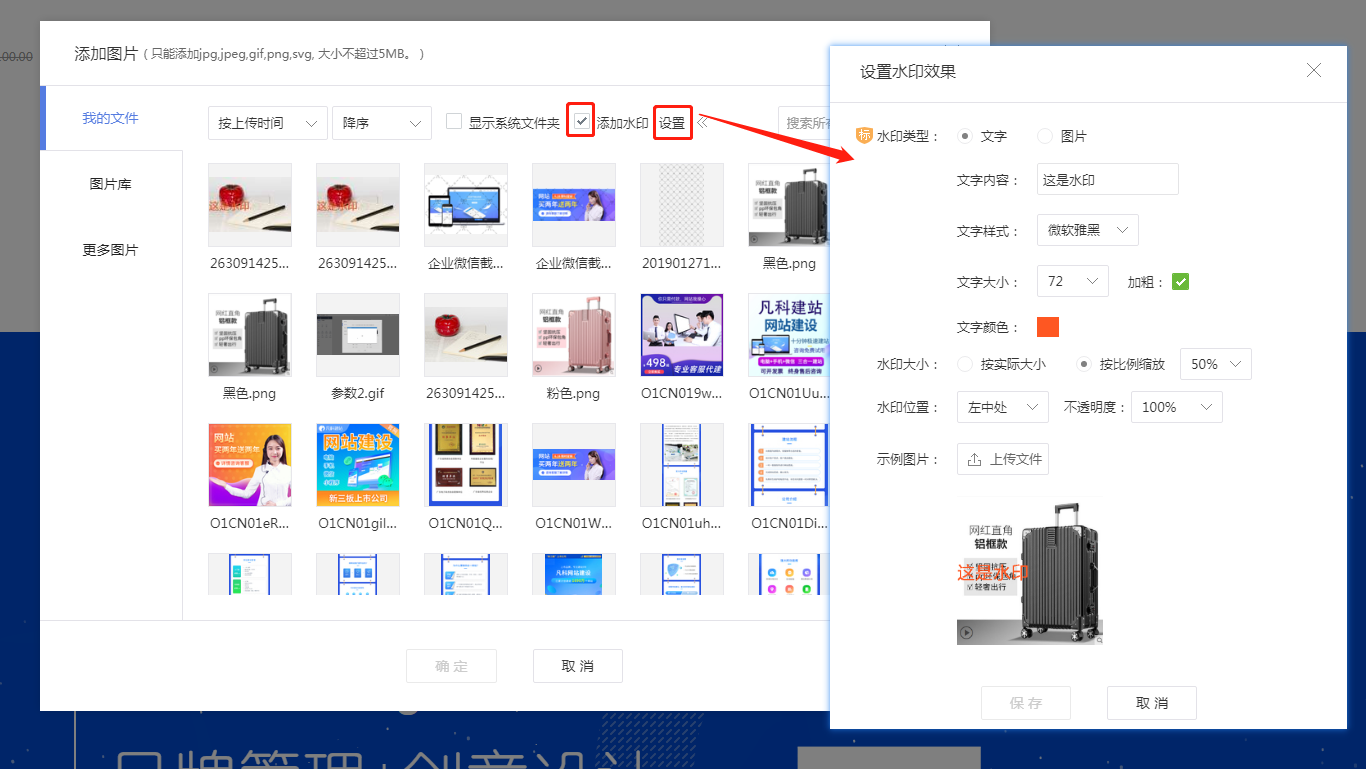
Task: Open the font size 72 dropdown
Action: point(1073,281)
